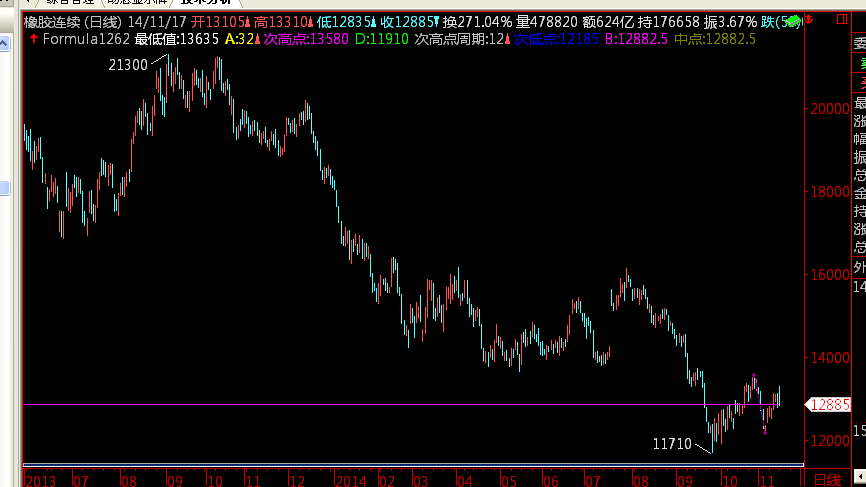
Task: Toggle the red side-panel layout icon
Action: tap(842, 19)
